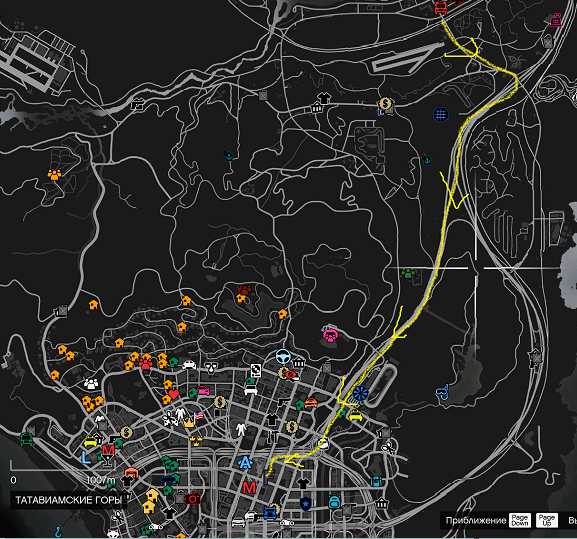Select the green taxi icon on left
577x539 pixels.
click(x=26, y=439)
